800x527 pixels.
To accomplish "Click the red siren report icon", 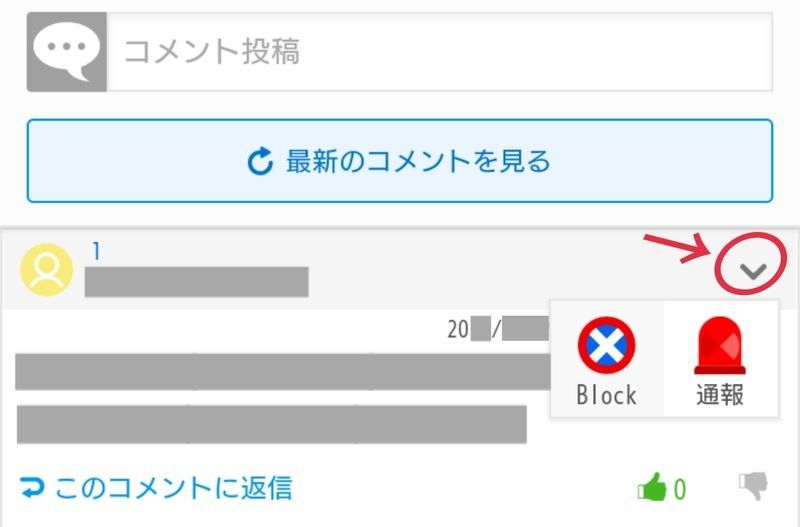I will click(x=720, y=346).
